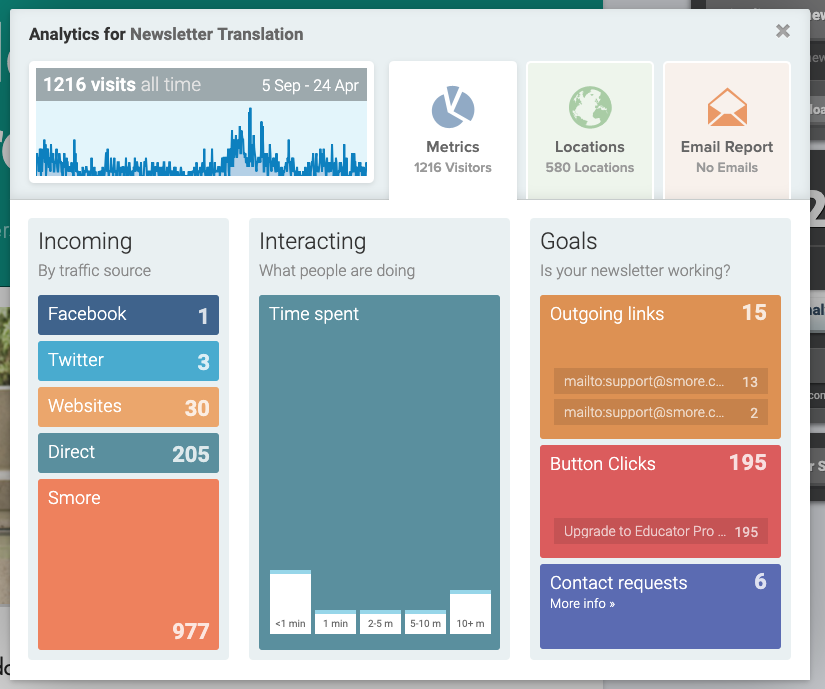The width and height of the screenshot is (825, 689).
Task: Open the mailto support link with 2 clicks
Action: 661,412
